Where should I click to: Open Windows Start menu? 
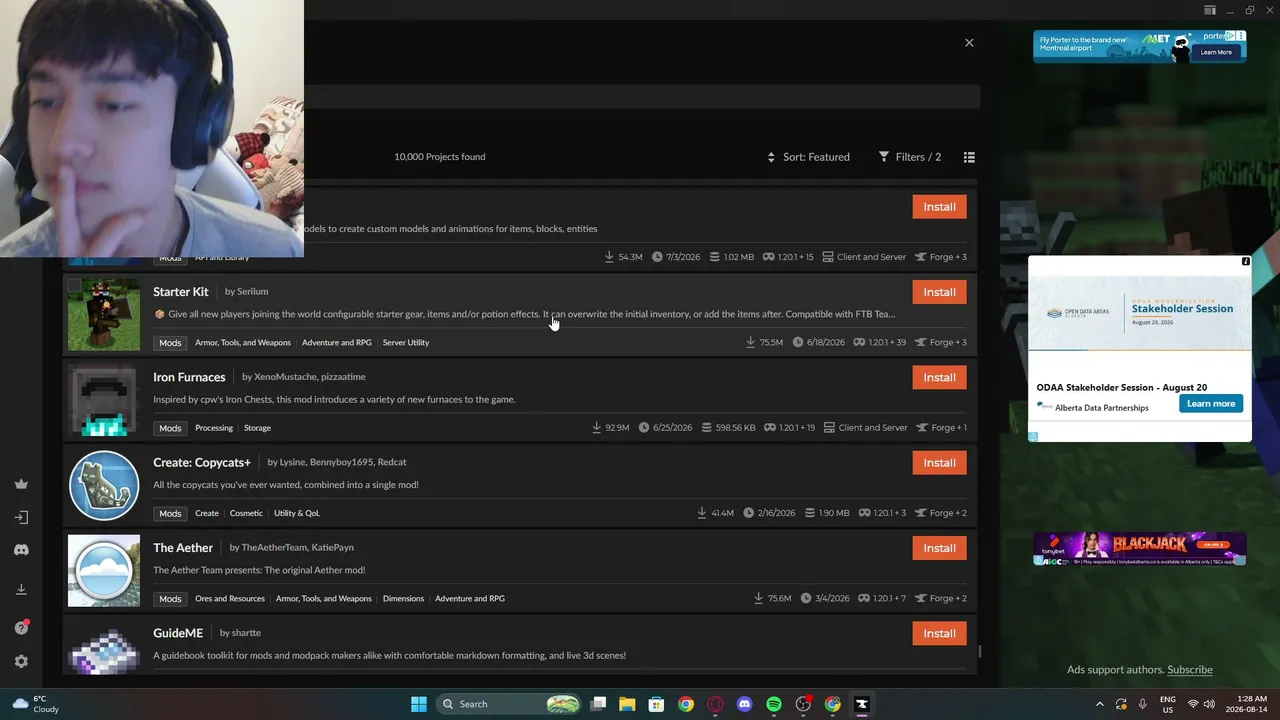[419, 704]
